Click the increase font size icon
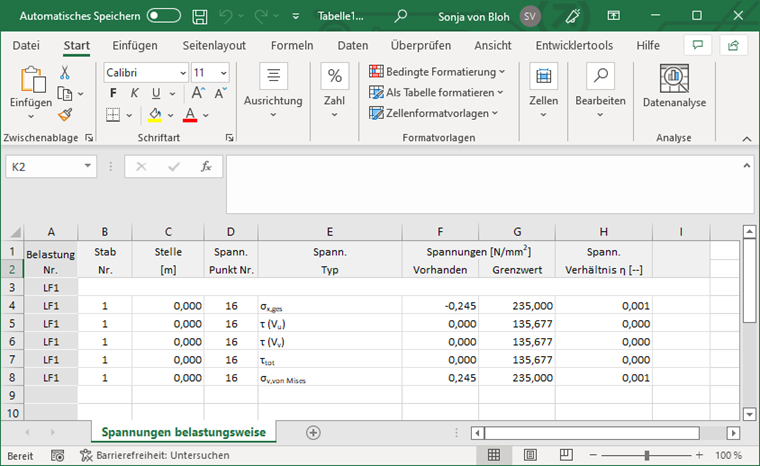760x466 pixels. click(x=198, y=93)
